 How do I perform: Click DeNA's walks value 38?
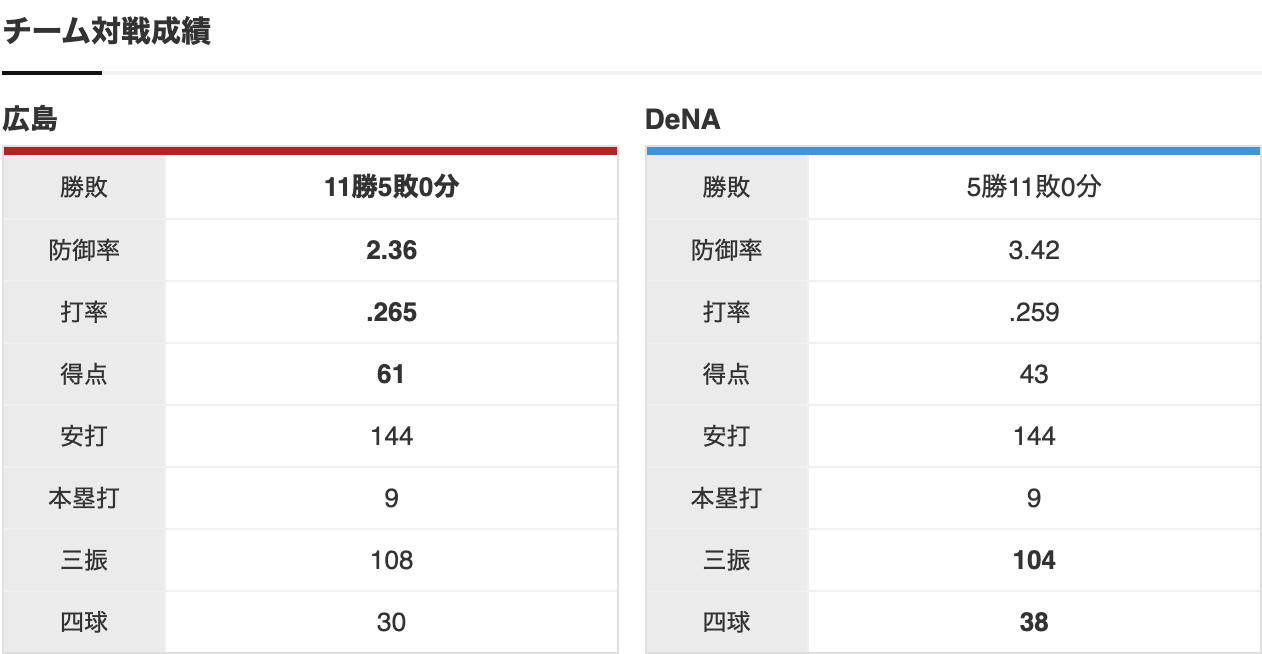click(1033, 622)
